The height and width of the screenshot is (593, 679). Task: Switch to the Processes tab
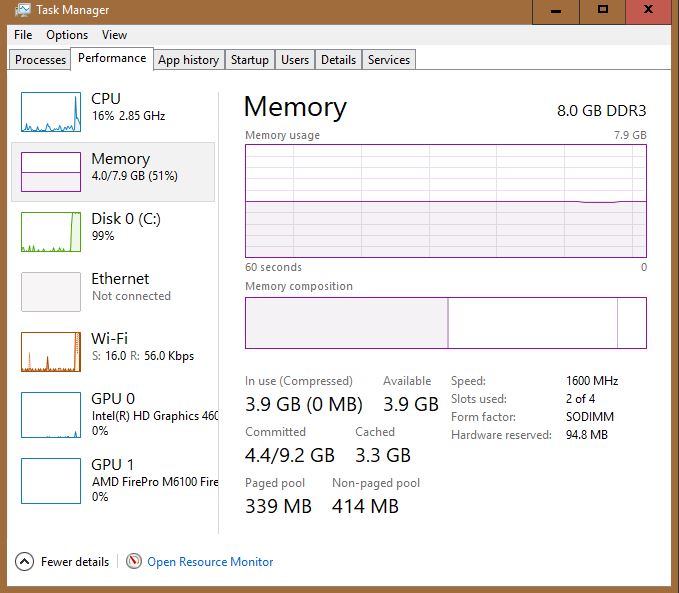pos(40,60)
